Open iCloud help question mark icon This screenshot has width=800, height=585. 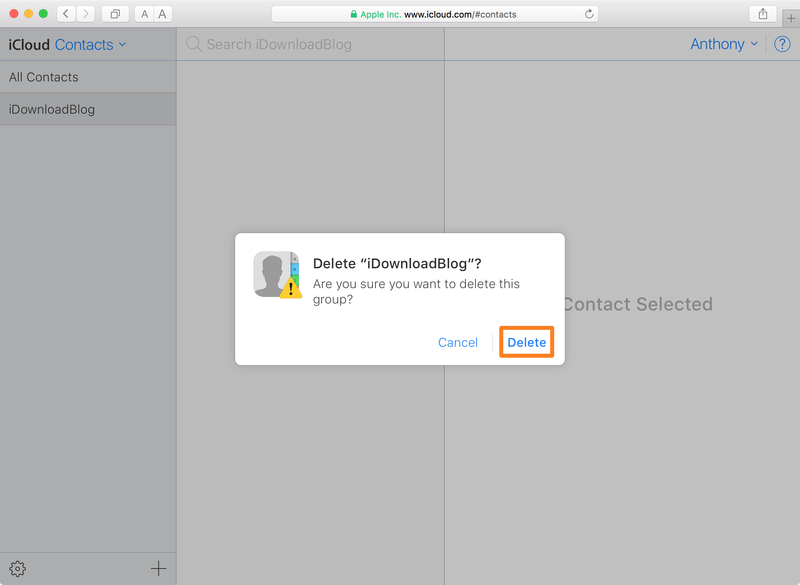tap(782, 44)
